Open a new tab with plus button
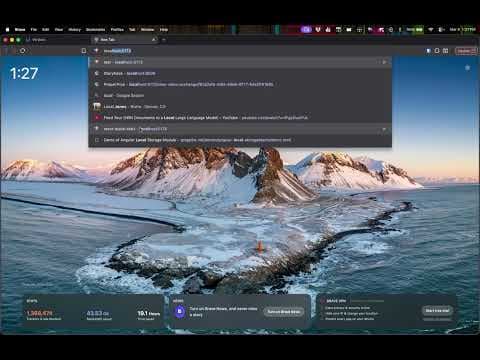Image resolution: width=480 pixels, height=360 pixels. tap(164, 40)
